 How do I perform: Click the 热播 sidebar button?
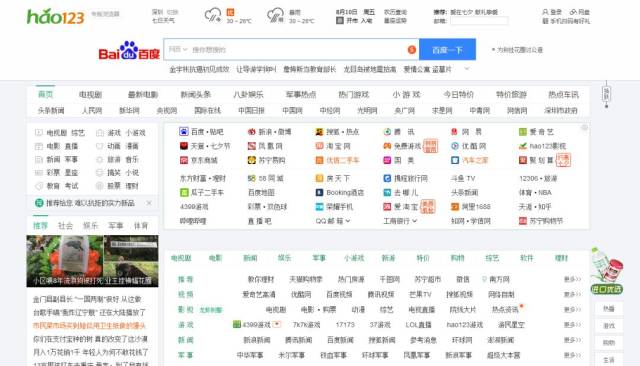(609, 309)
